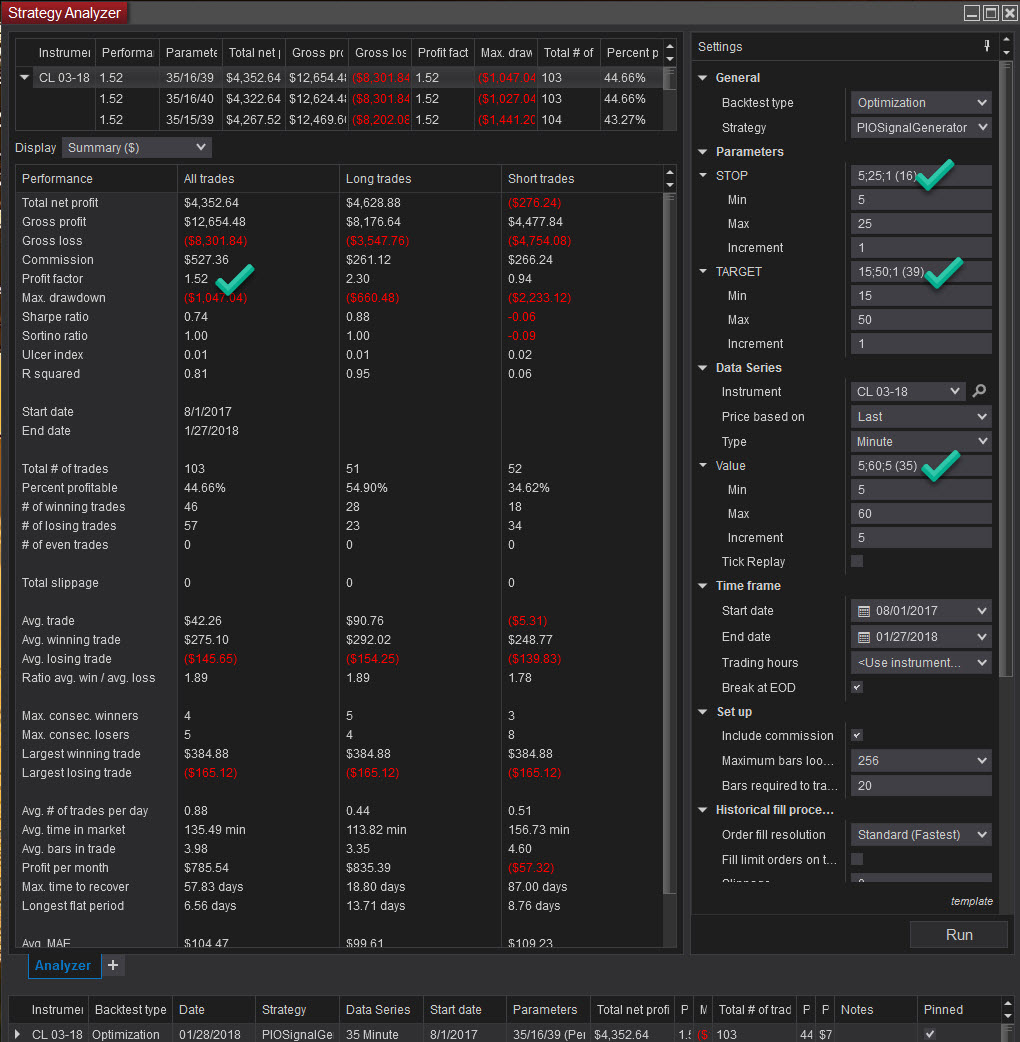Open Strategy PIOSignalGenerator dropdown
The image size is (1020, 1042).
pos(921,127)
